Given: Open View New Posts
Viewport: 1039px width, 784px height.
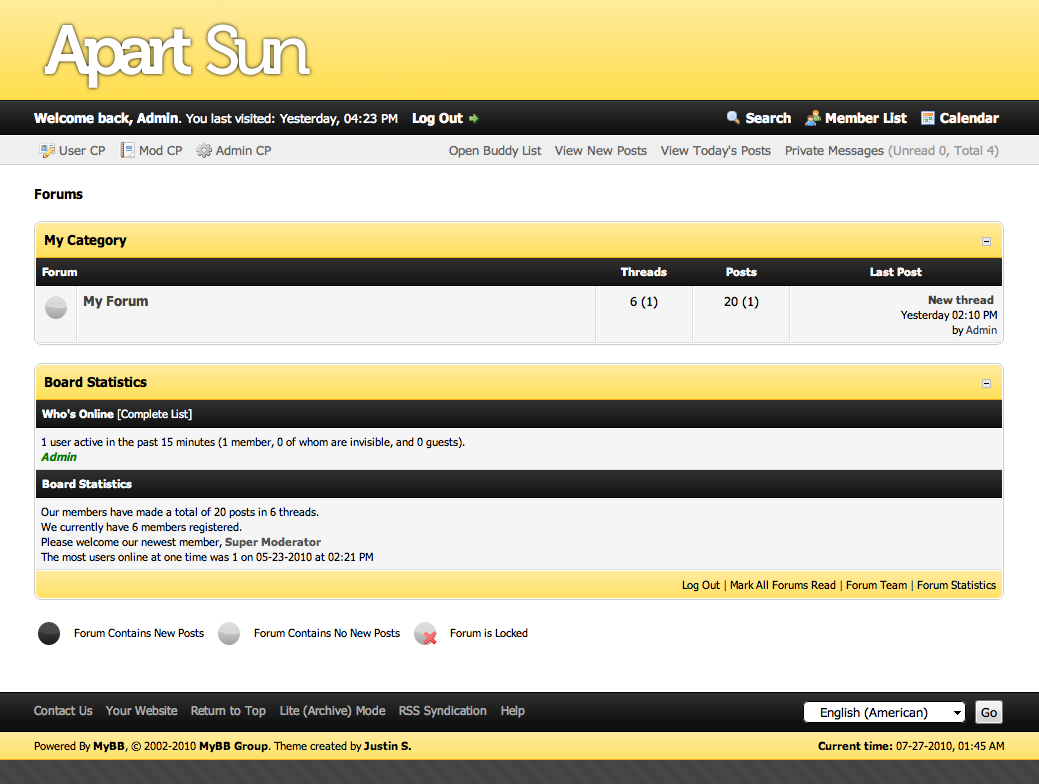Looking at the screenshot, I should (x=600, y=151).
